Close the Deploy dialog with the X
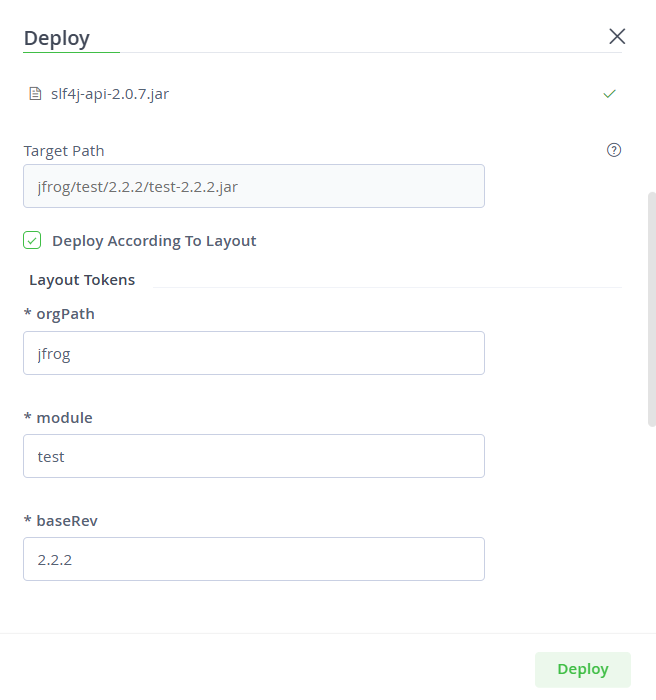Image resolution: width=656 pixels, height=700 pixels. click(x=617, y=37)
